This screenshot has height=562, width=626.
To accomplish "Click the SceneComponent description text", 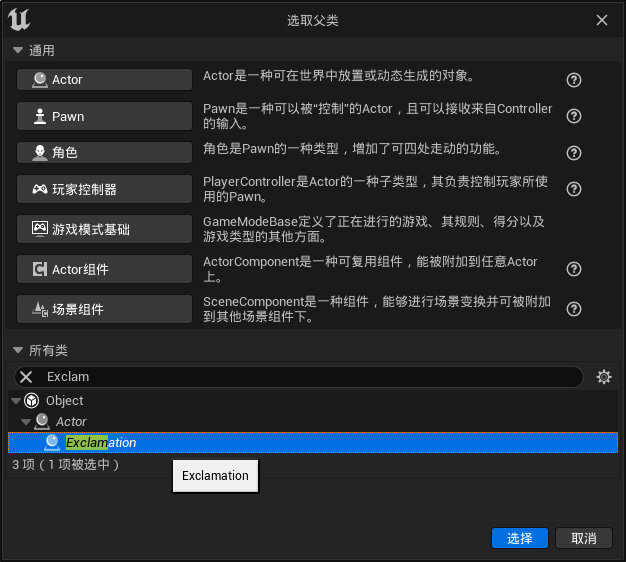I will pyautogui.click(x=377, y=309).
